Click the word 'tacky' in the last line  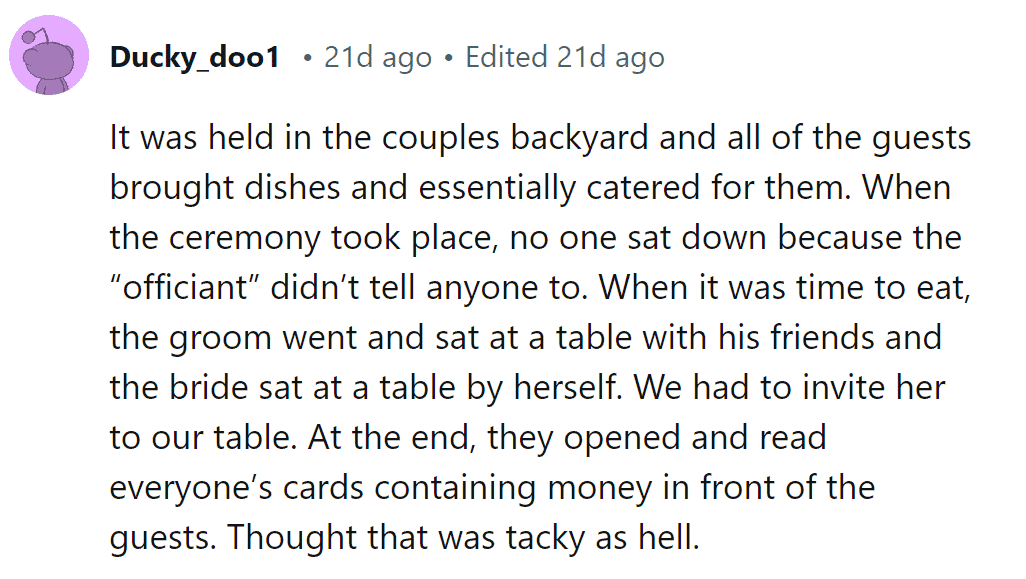pos(545,538)
